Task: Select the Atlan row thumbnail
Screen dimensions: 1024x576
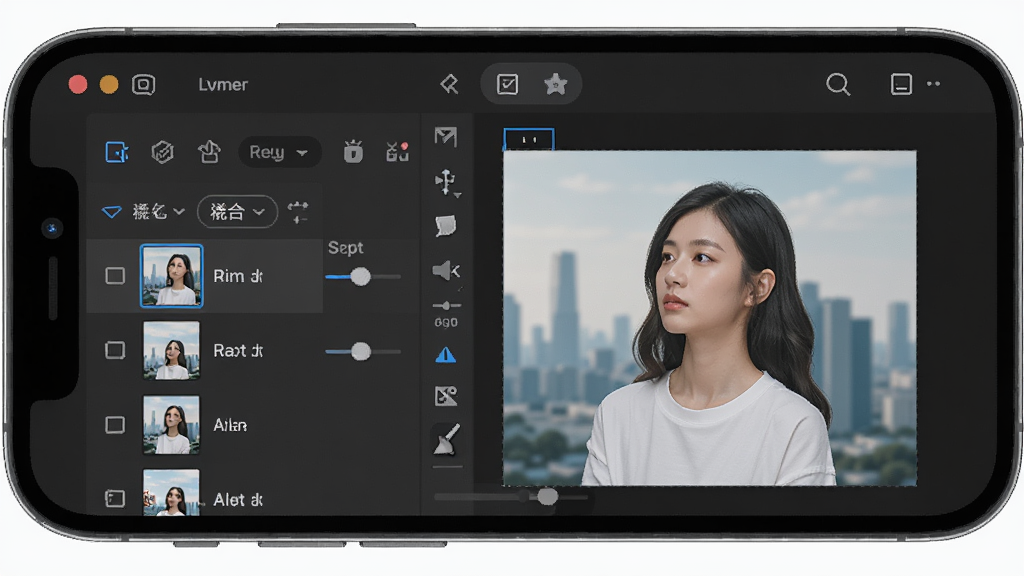Action: point(172,425)
